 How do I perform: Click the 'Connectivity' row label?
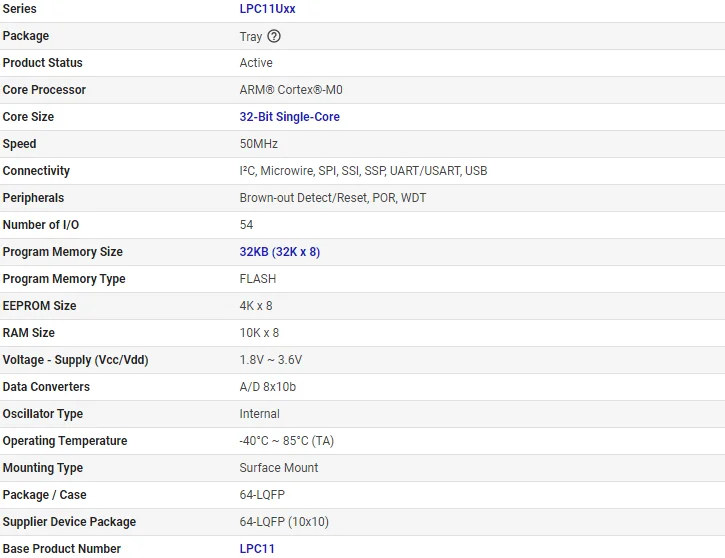click(x=36, y=171)
